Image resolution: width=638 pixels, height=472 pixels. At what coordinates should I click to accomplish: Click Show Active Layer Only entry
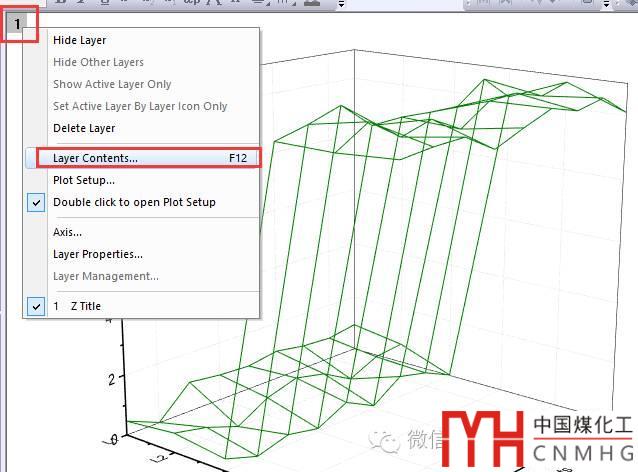coord(112,84)
